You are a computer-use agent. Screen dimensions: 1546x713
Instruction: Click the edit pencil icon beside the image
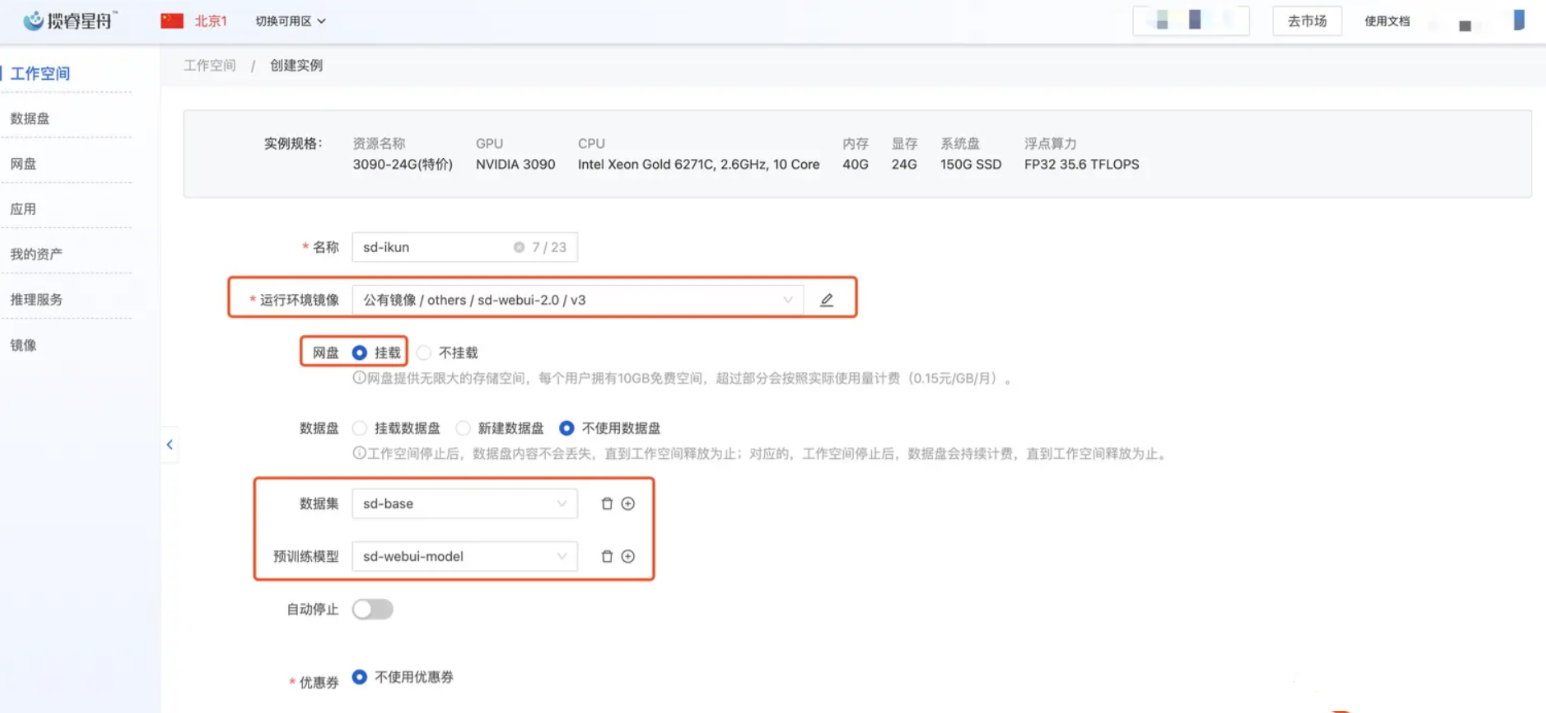tap(826, 299)
